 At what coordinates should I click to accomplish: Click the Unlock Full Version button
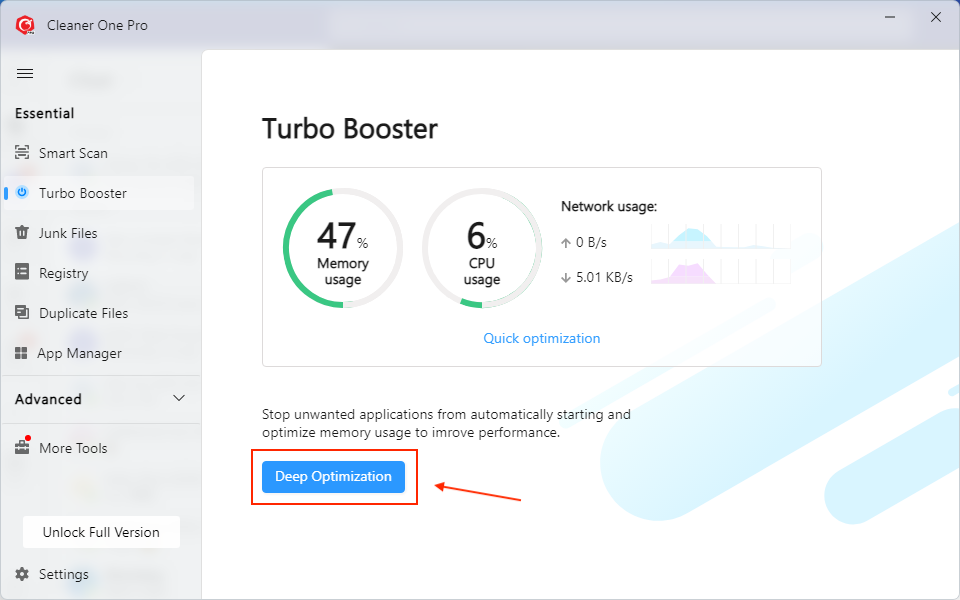(101, 532)
